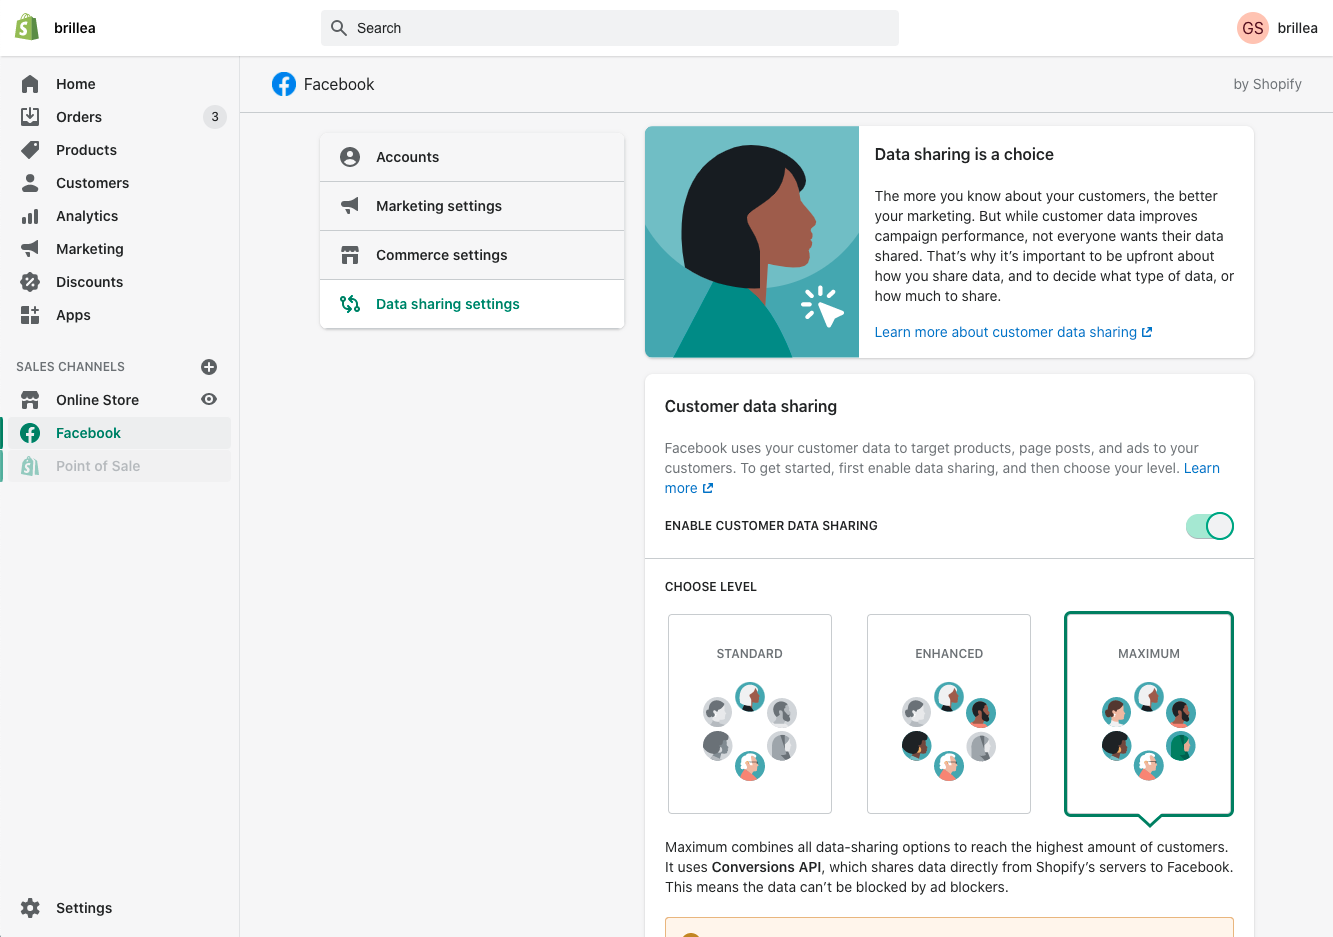The image size is (1333, 937).
Task: Click the Online Store storefront icon
Action: click(30, 400)
